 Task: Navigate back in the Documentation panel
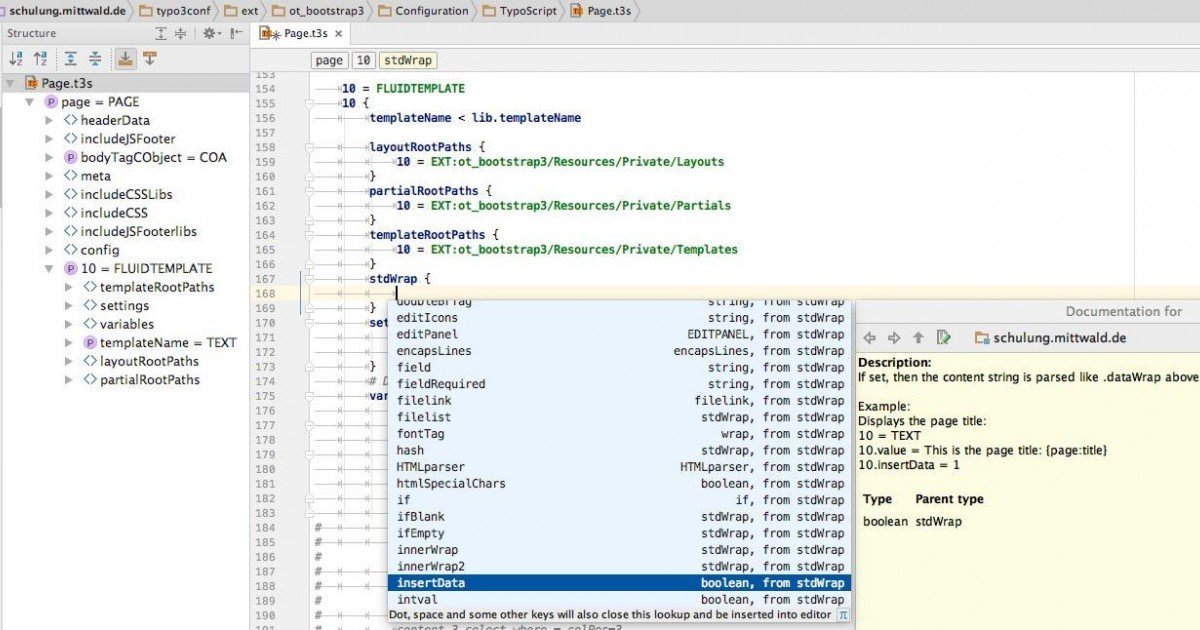point(869,337)
